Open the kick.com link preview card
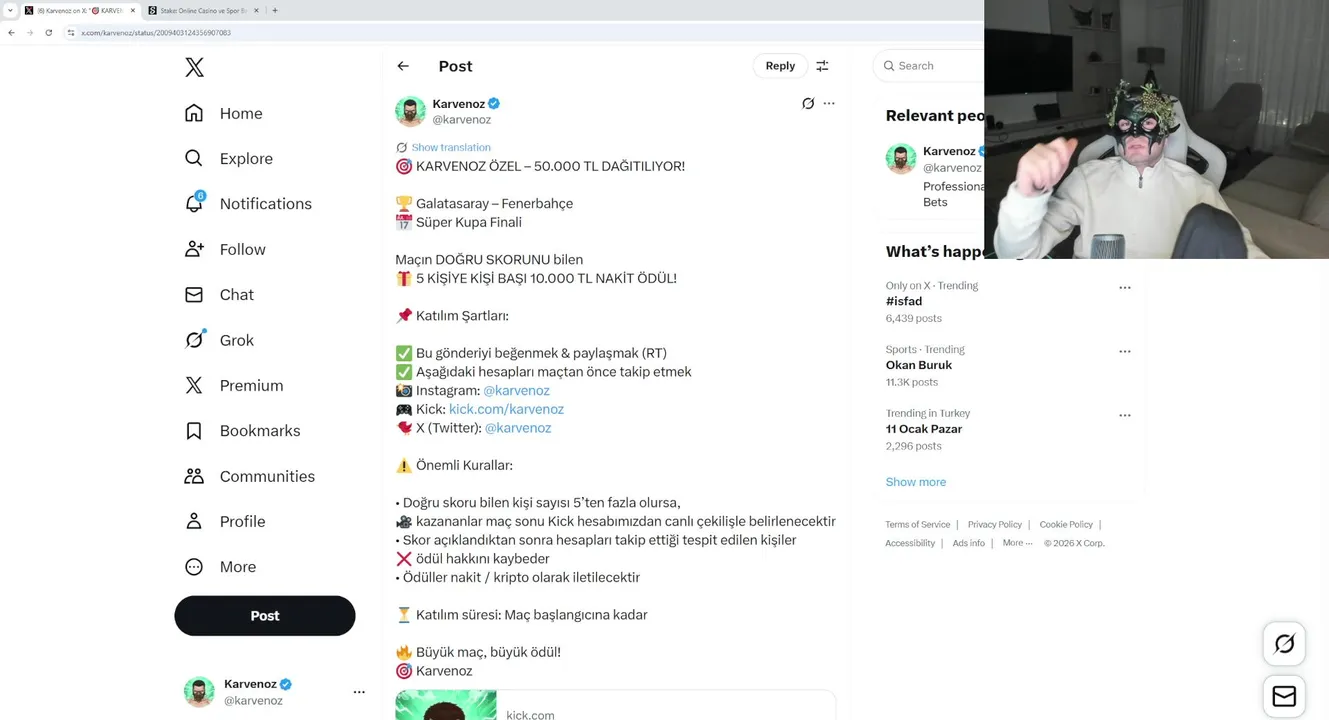Screen dimensions: 1329x720 615,705
